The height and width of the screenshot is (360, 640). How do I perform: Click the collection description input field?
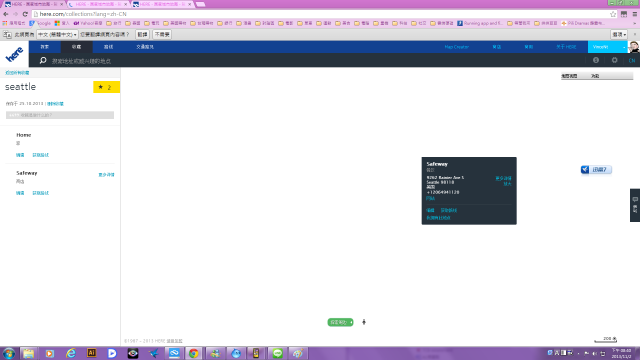[60, 115]
